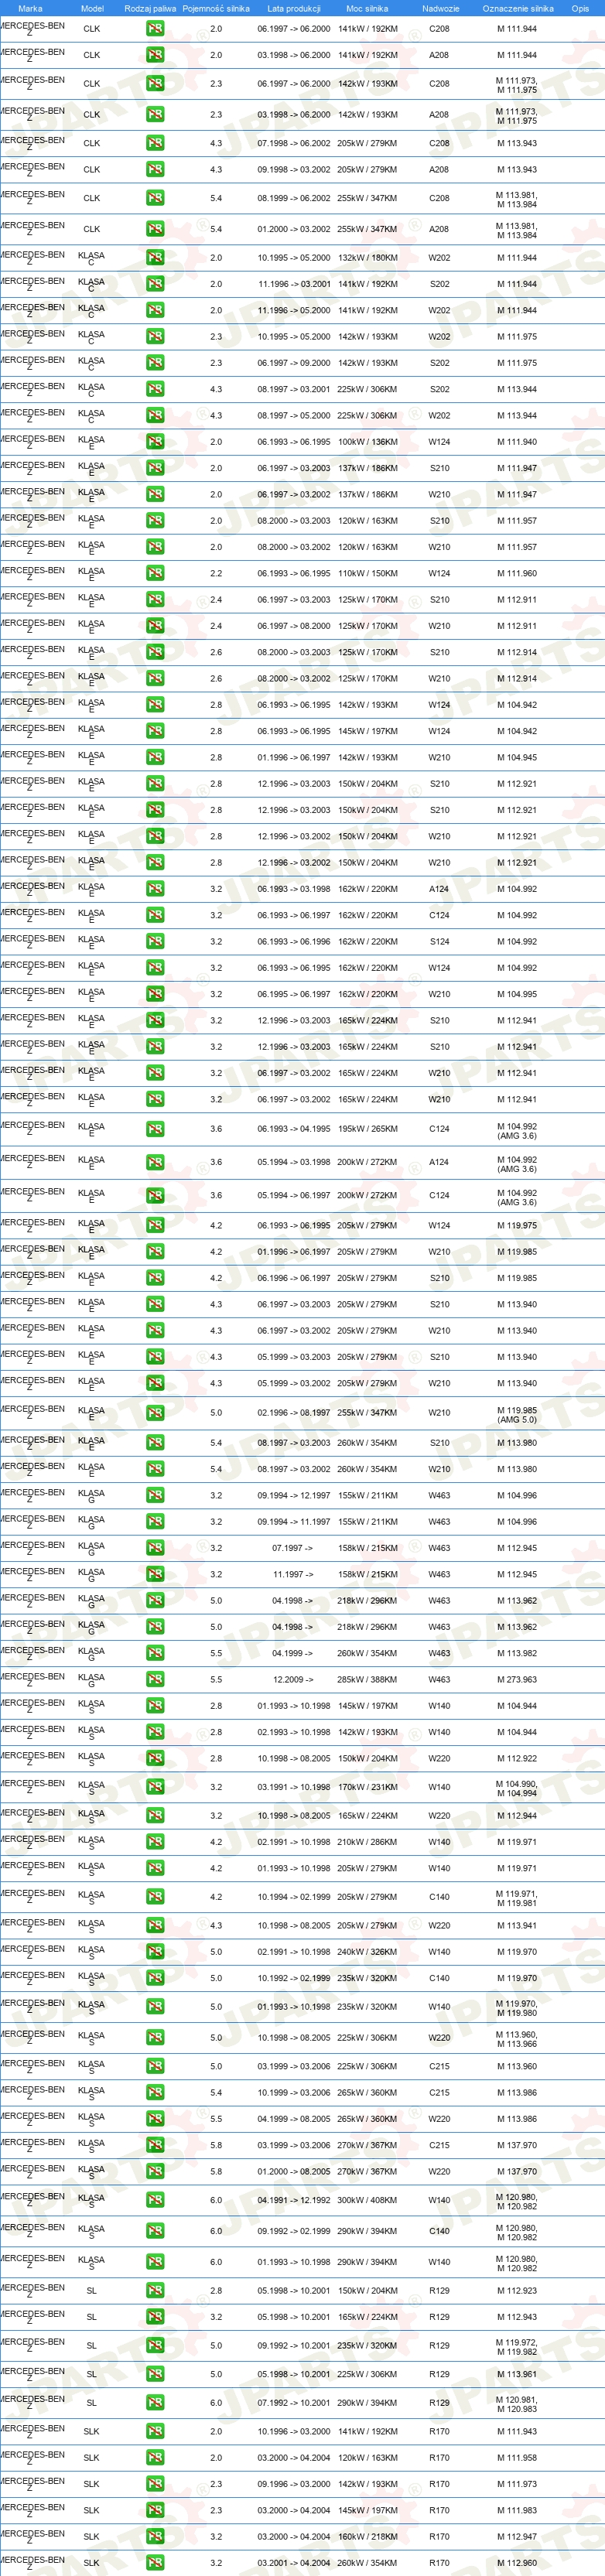Click fuel icon in CLK 2.0 A208 row
Screen dimensions: 605x2576
[x=155, y=55]
